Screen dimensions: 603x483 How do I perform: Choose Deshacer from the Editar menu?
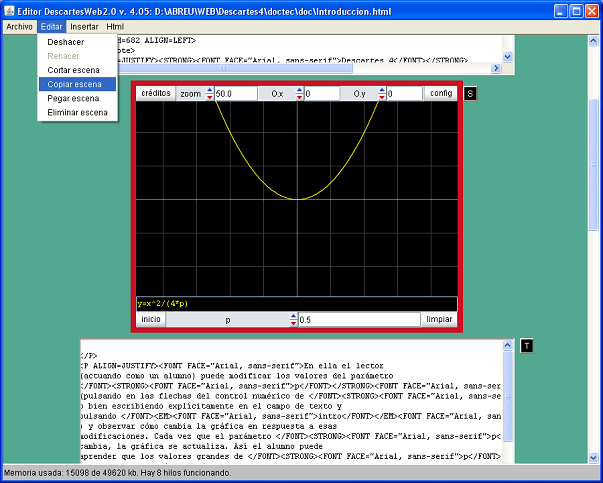(77, 42)
